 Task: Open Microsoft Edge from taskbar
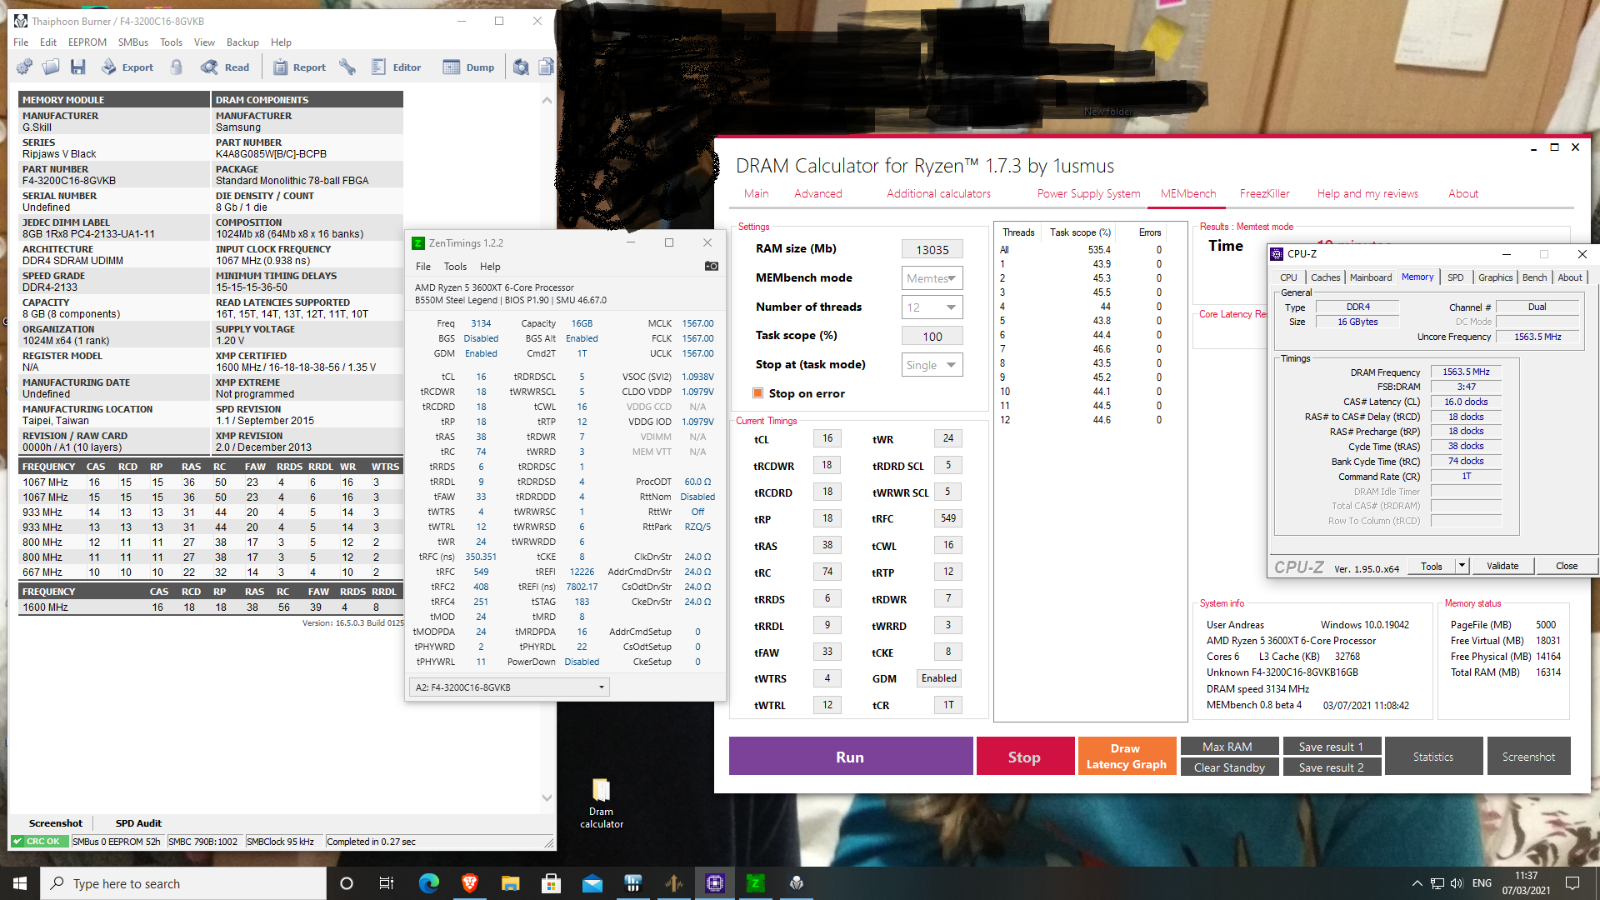click(x=429, y=883)
